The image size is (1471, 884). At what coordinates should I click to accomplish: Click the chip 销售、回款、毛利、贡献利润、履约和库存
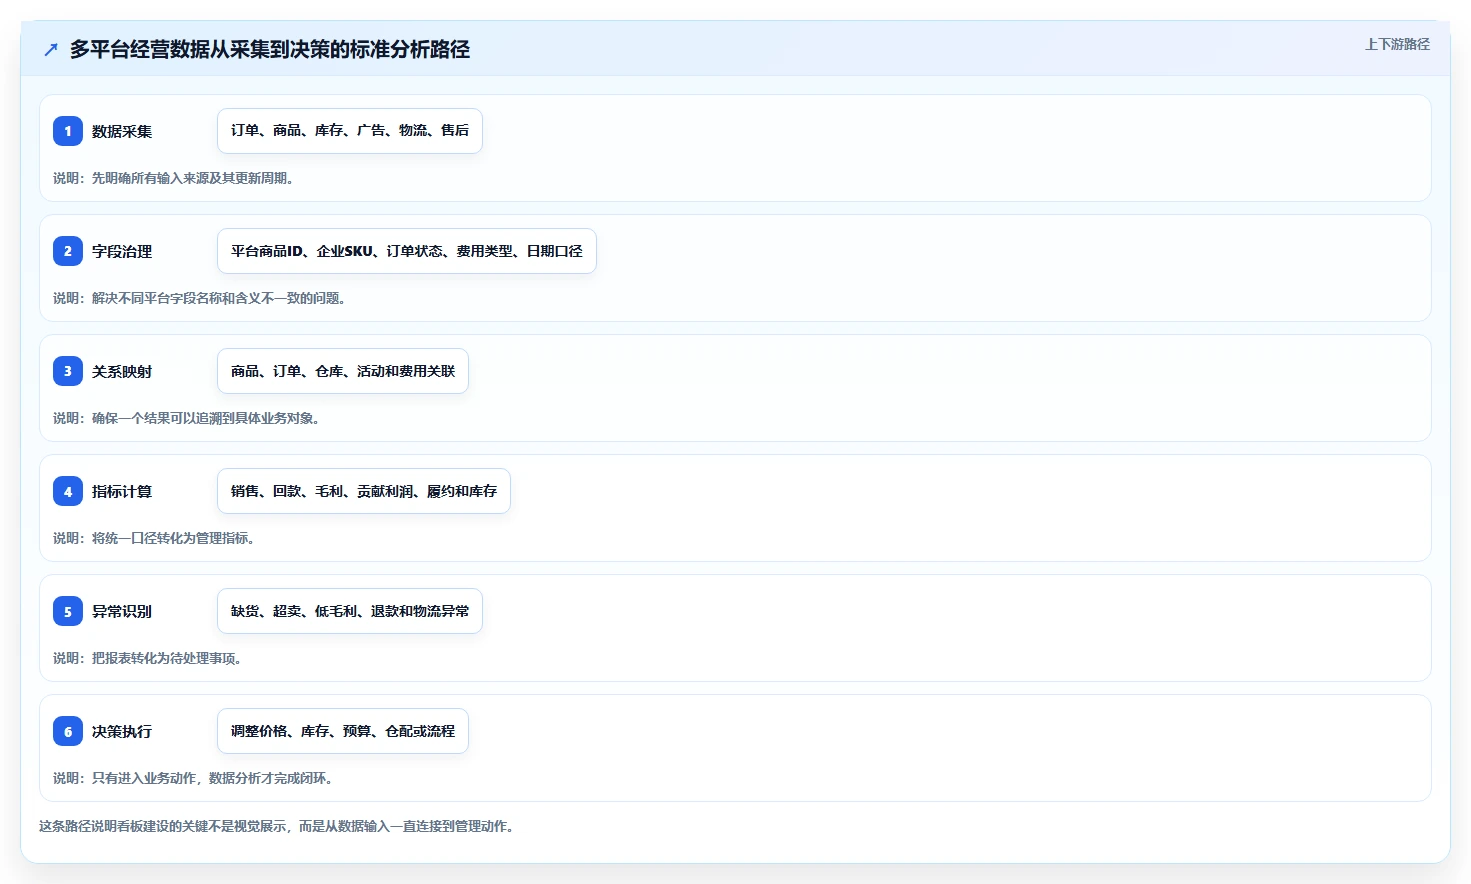point(364,491)
